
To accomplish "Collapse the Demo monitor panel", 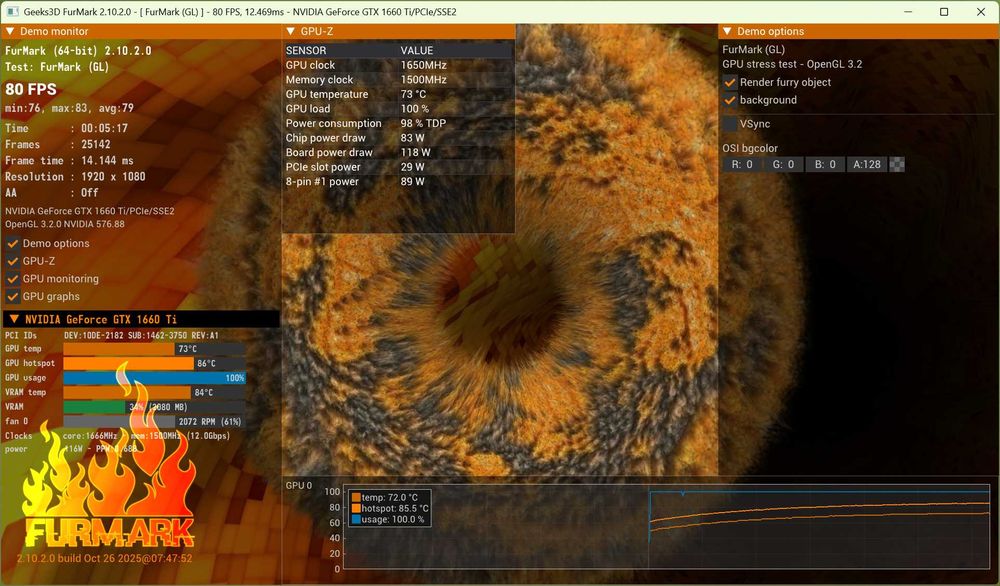I will 10,31.
